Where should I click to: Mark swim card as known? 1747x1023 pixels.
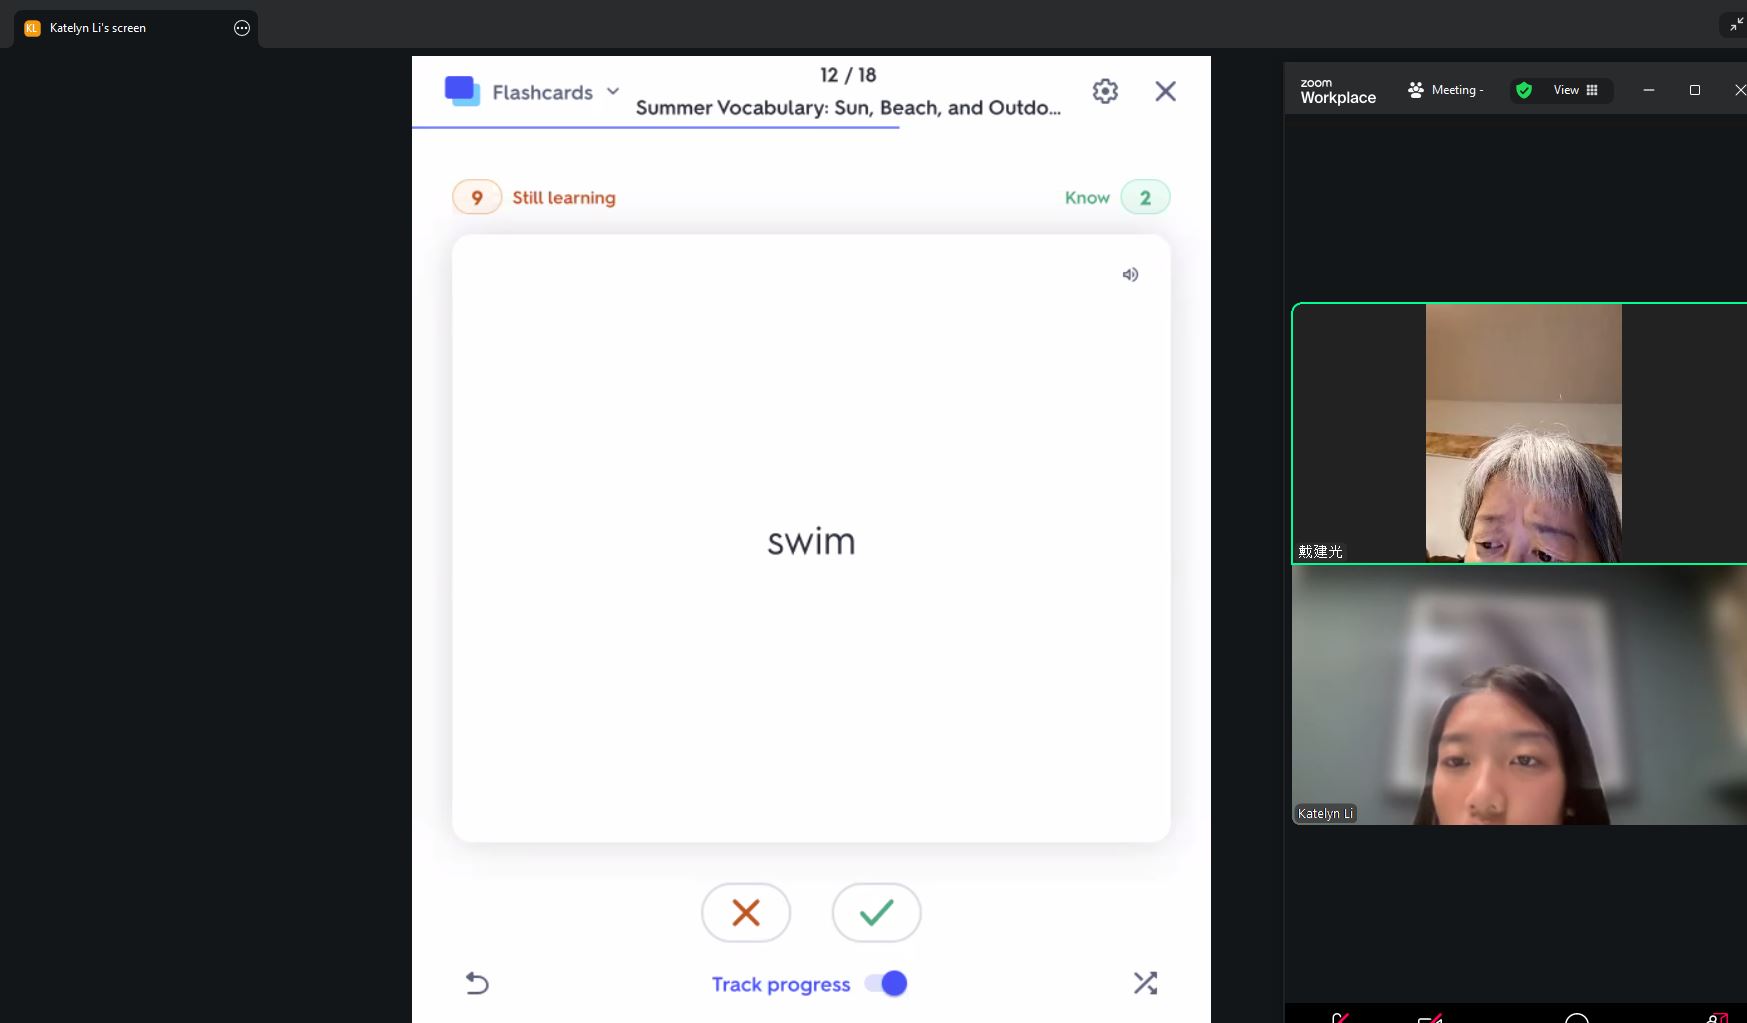pos(876,912)
